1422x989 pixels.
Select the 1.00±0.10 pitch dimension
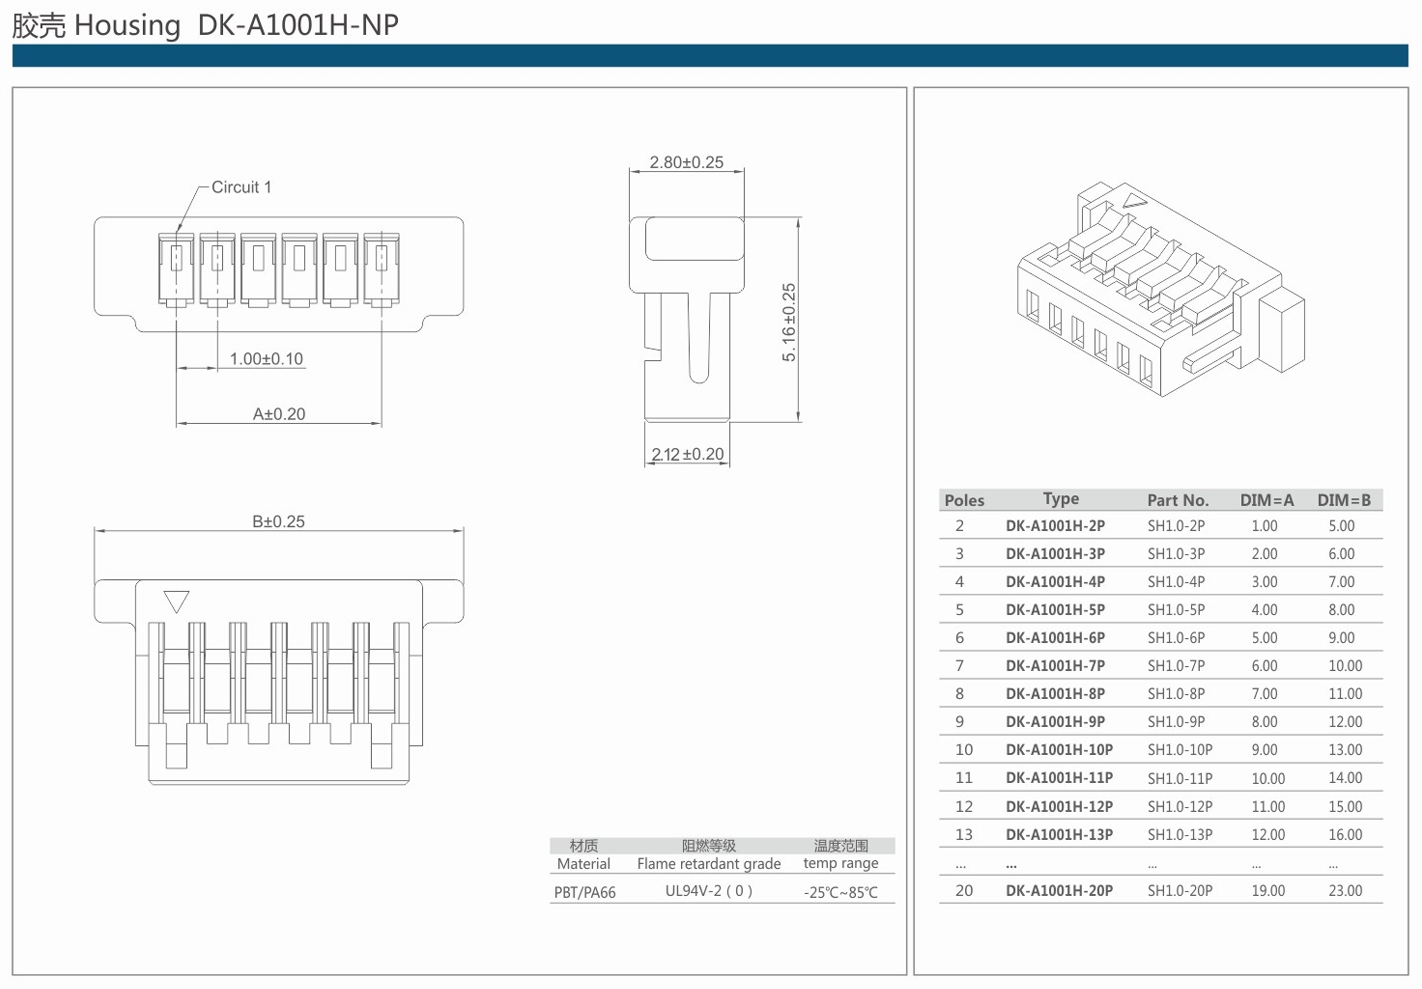click(x=266, y=359)
